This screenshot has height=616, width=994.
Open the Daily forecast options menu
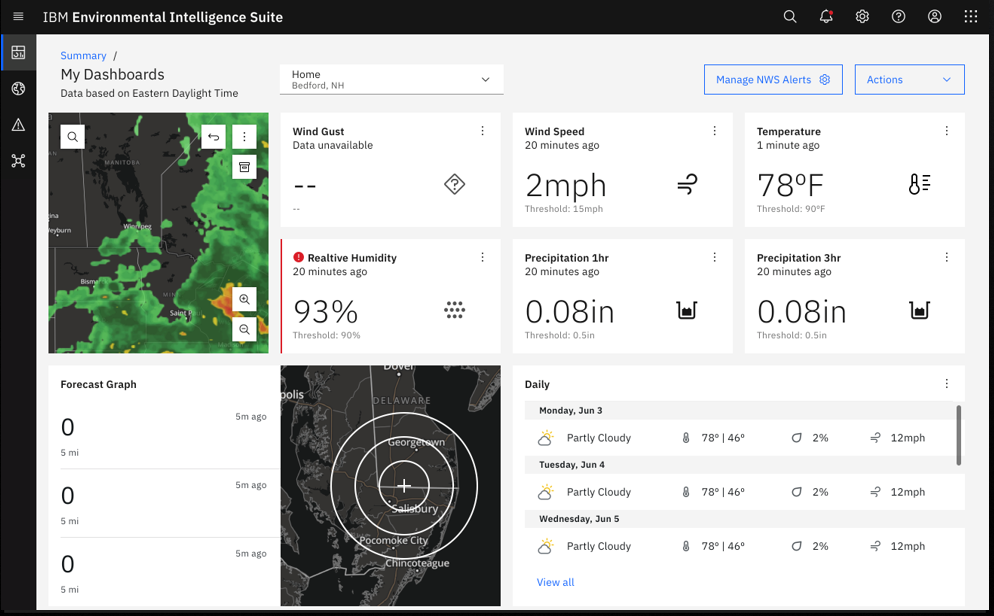947,384
